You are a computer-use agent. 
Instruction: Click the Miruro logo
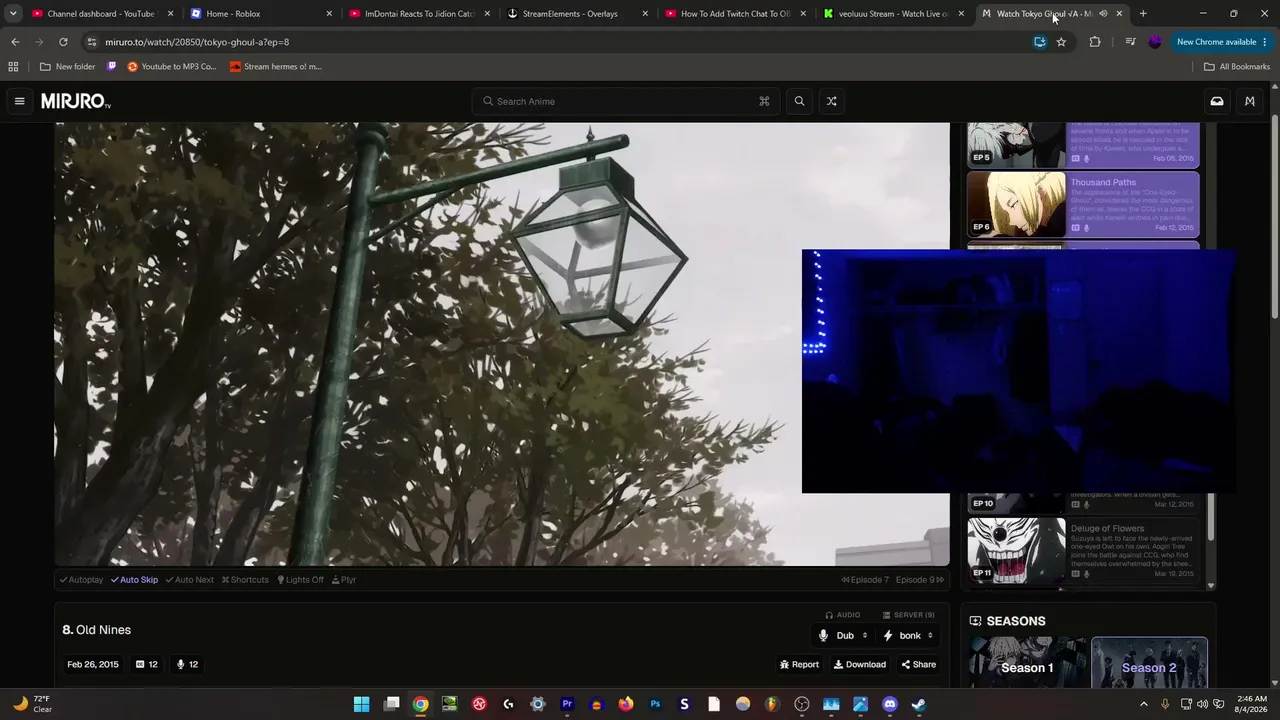pyautogui.click(x=76, y=102)
